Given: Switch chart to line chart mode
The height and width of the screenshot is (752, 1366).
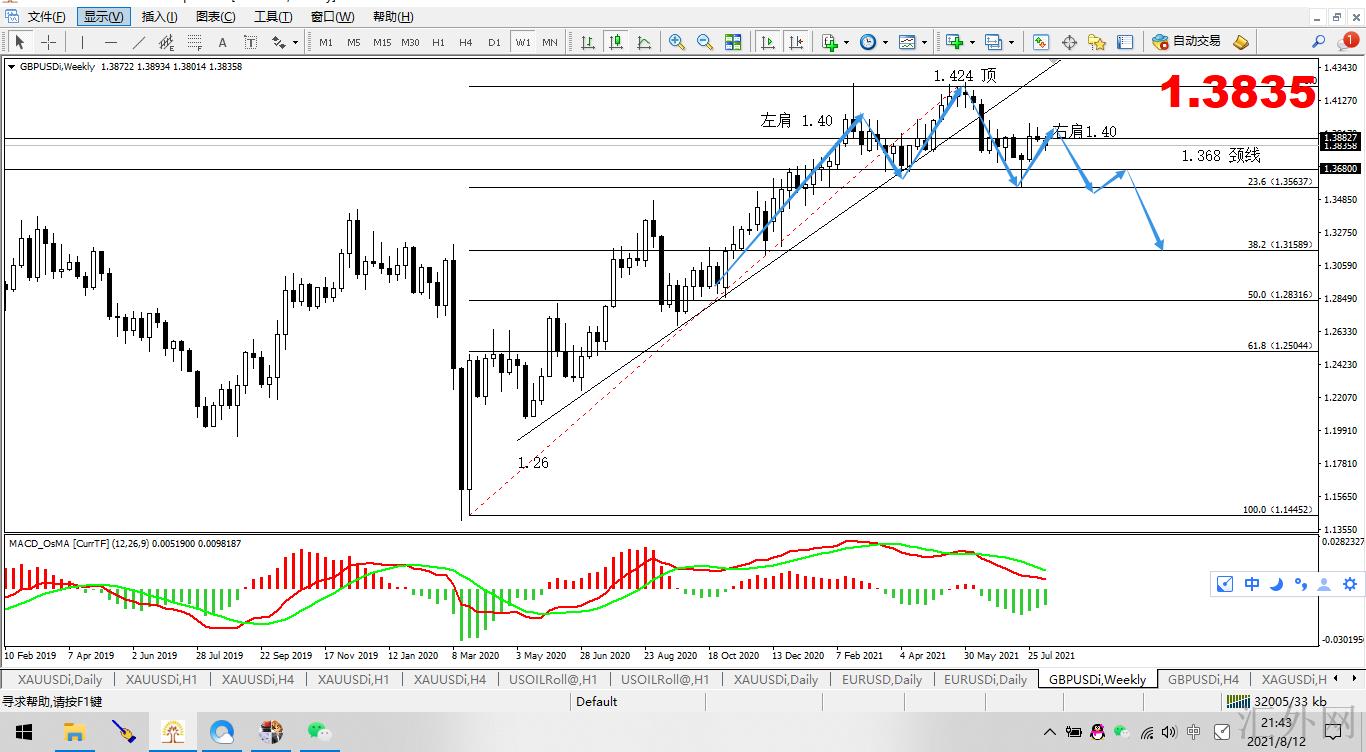Looking at the screenshot, I should (x=644, y=42).
